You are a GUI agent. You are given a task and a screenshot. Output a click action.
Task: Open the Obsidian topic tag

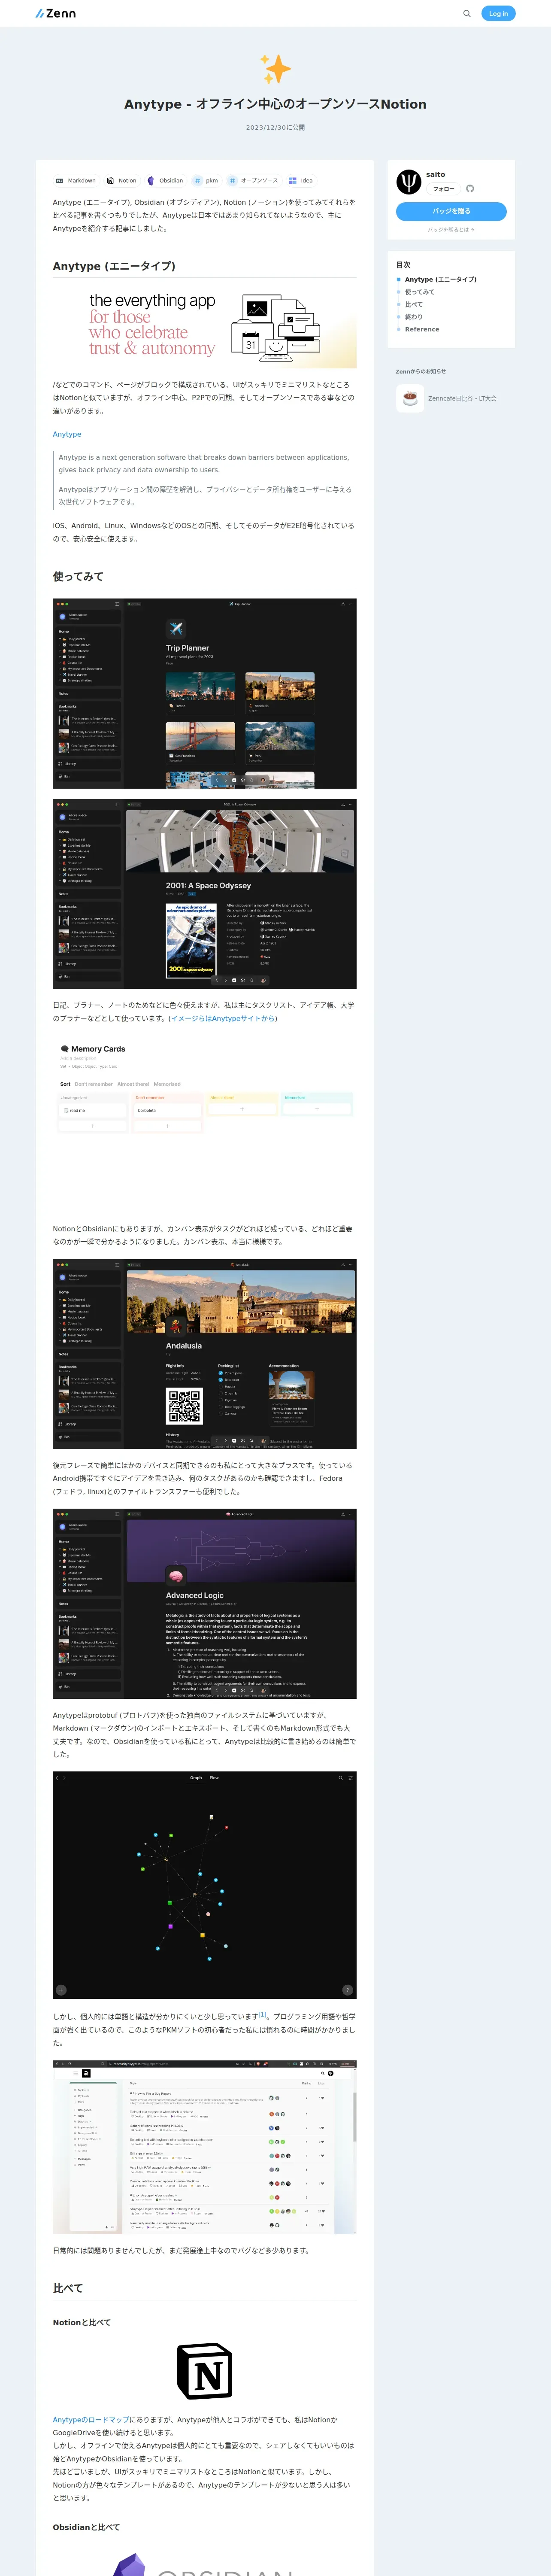[165, 181]
